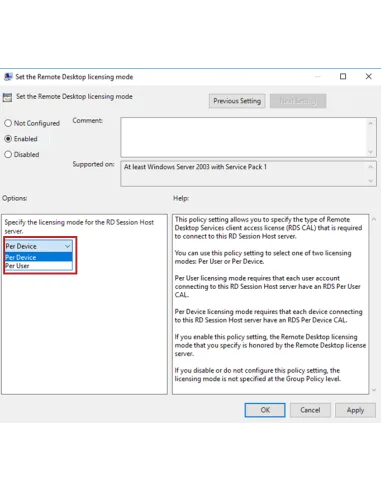Click help paragraph starting 'Per Device licensing mode'

pos(269,316)
